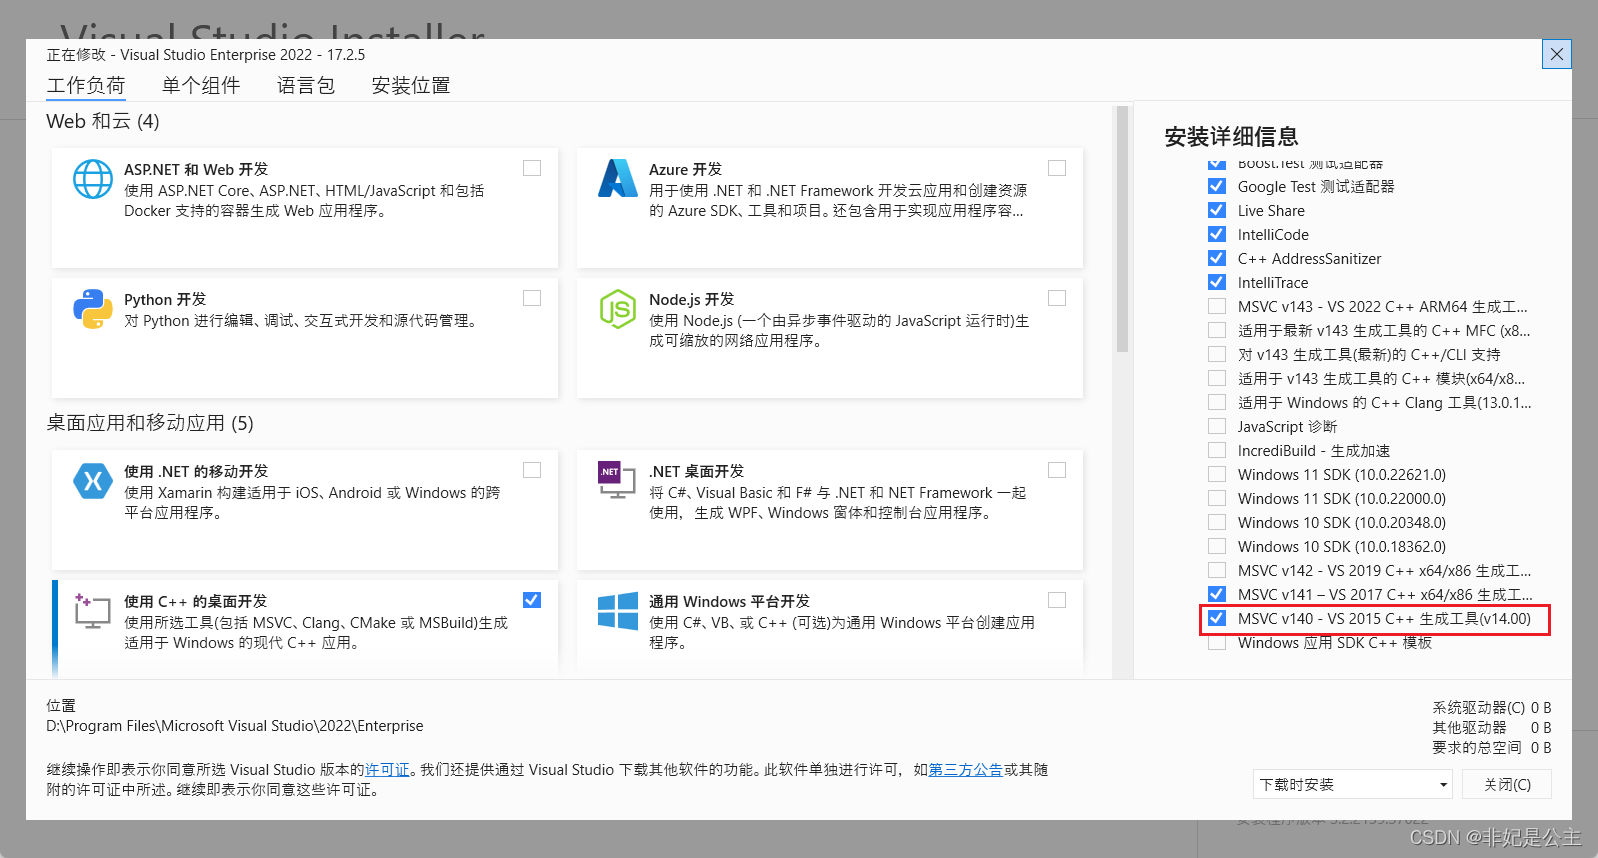Click the Python development logo icon
1598x858 pixels.
[93, 309]
